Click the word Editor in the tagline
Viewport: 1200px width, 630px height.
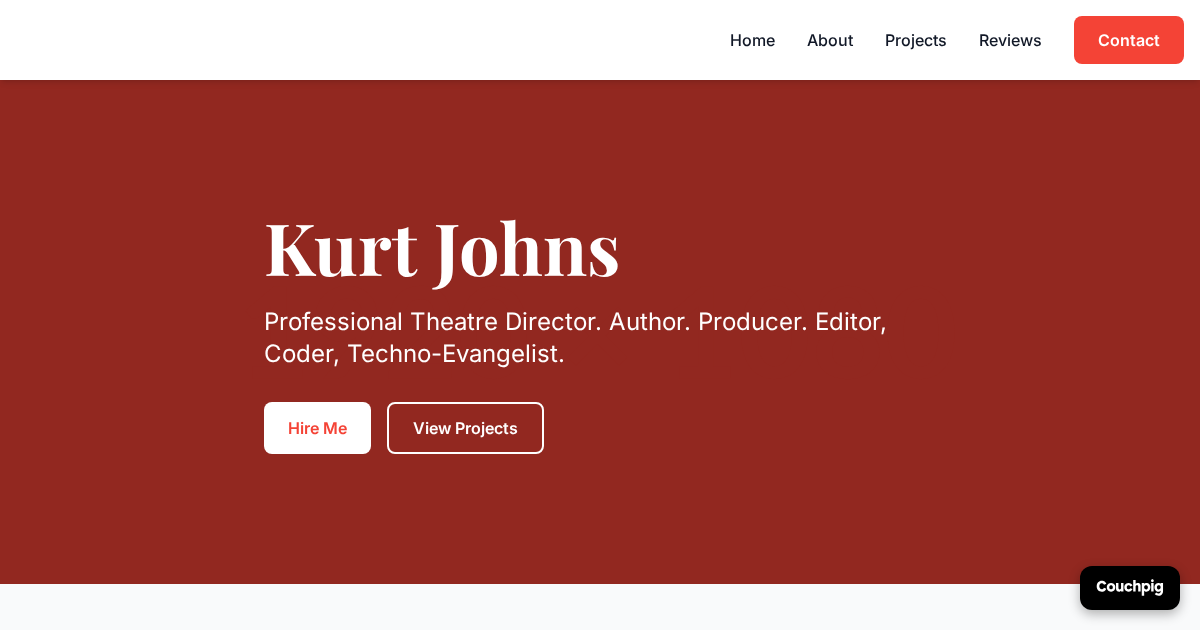pyautogui.click(x=849, y=322)
